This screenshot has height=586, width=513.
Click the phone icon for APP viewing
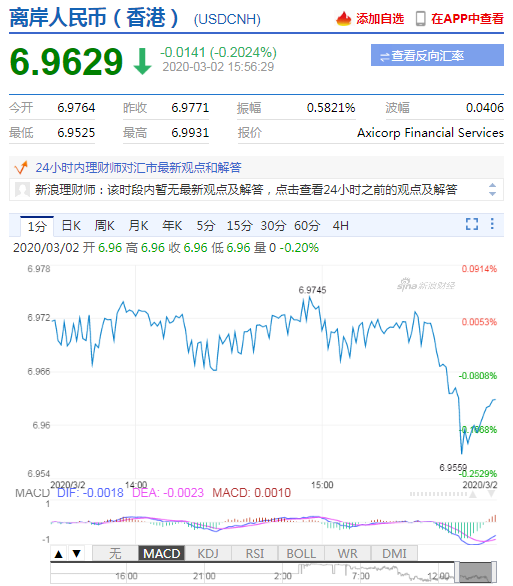(x=421, y=18)
